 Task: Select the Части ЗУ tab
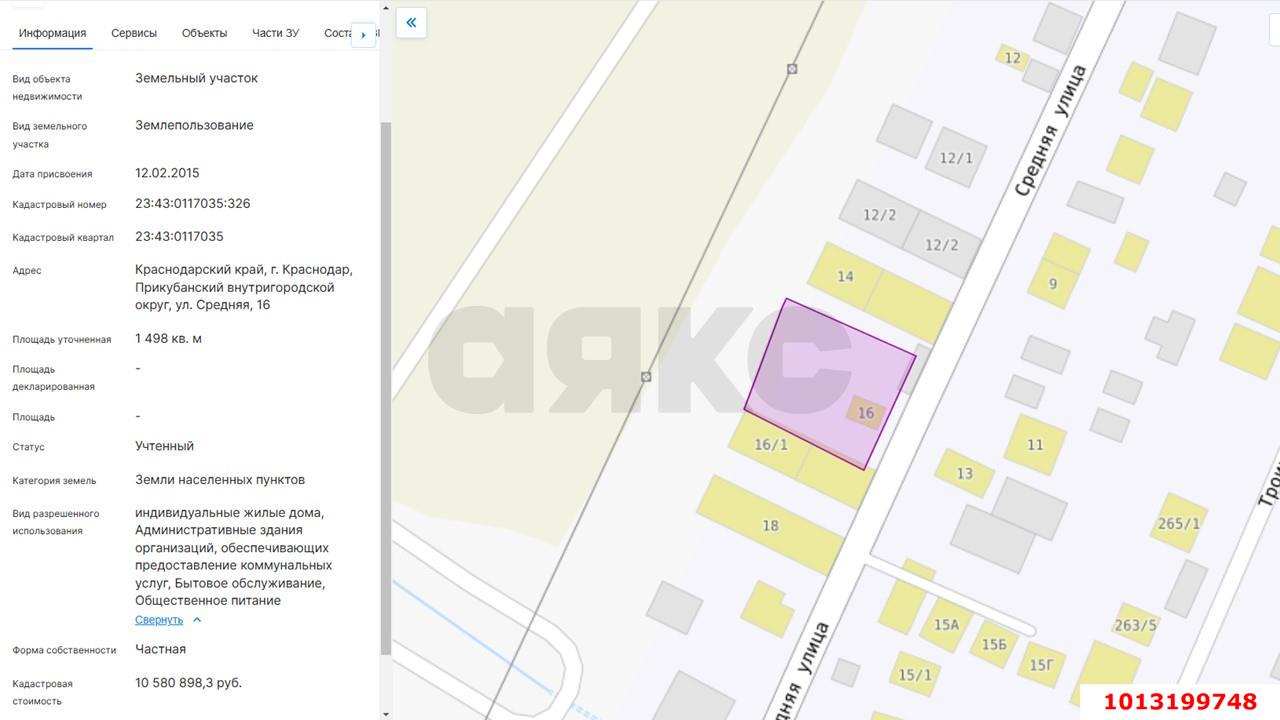[x=275, y=33]
